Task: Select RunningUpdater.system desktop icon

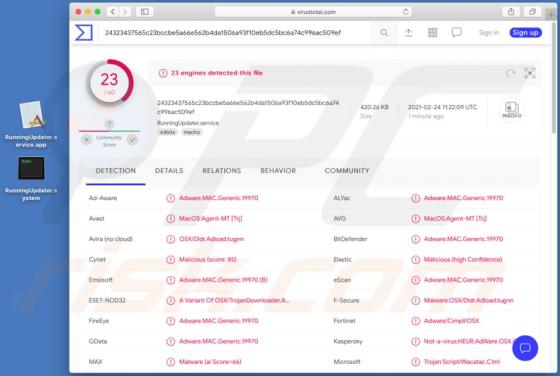Action: (x=31, y=179)
